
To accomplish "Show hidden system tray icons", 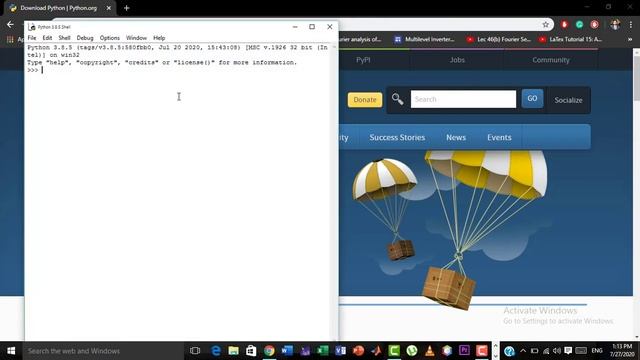I will [x=523, y=351].
